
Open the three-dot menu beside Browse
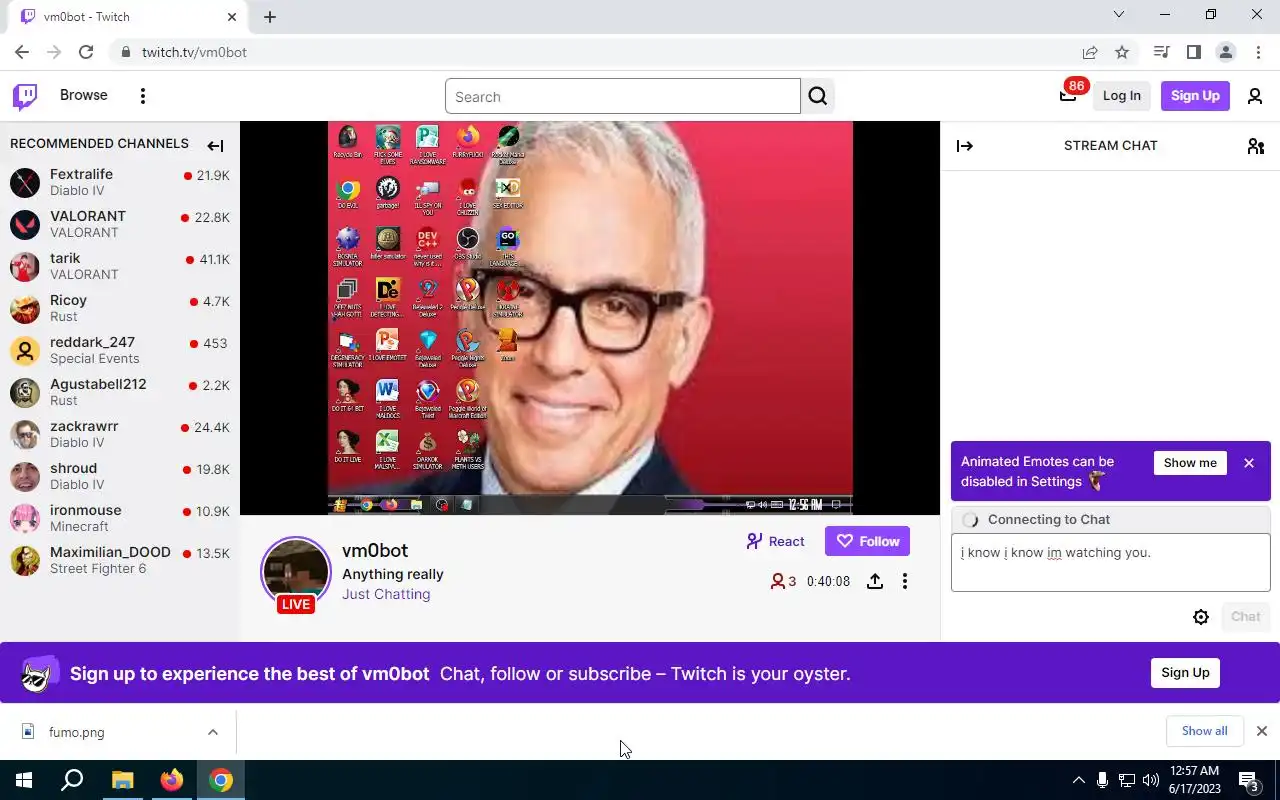[143, 96]
